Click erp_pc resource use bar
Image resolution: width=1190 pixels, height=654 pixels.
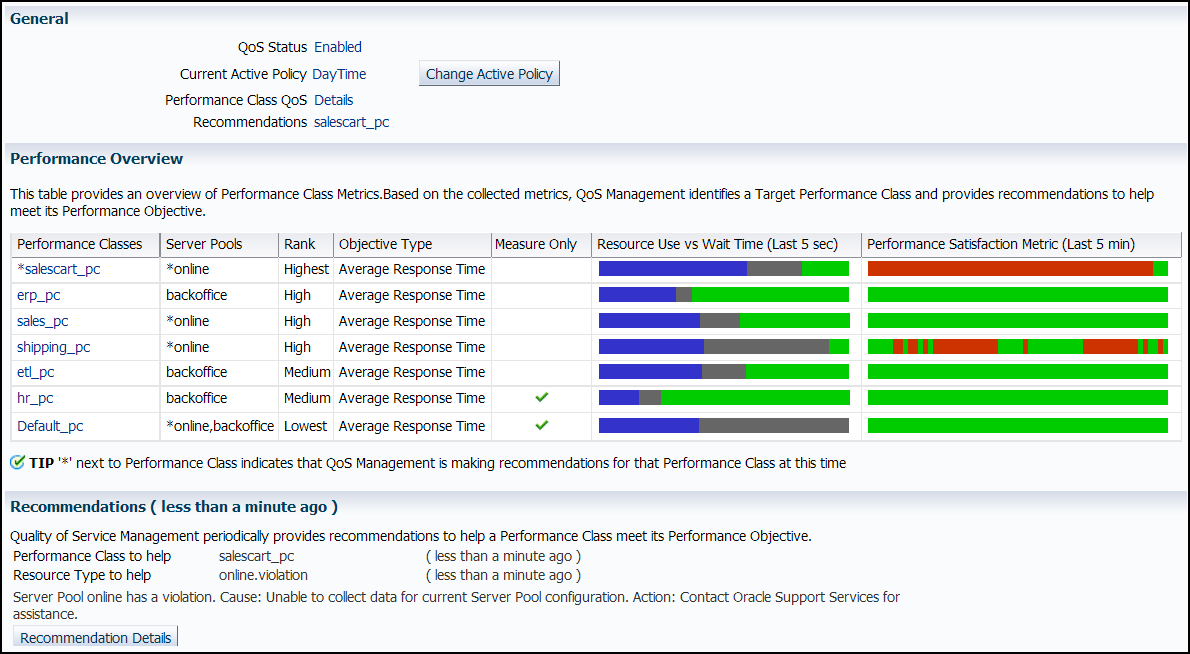tap(724, 294)
